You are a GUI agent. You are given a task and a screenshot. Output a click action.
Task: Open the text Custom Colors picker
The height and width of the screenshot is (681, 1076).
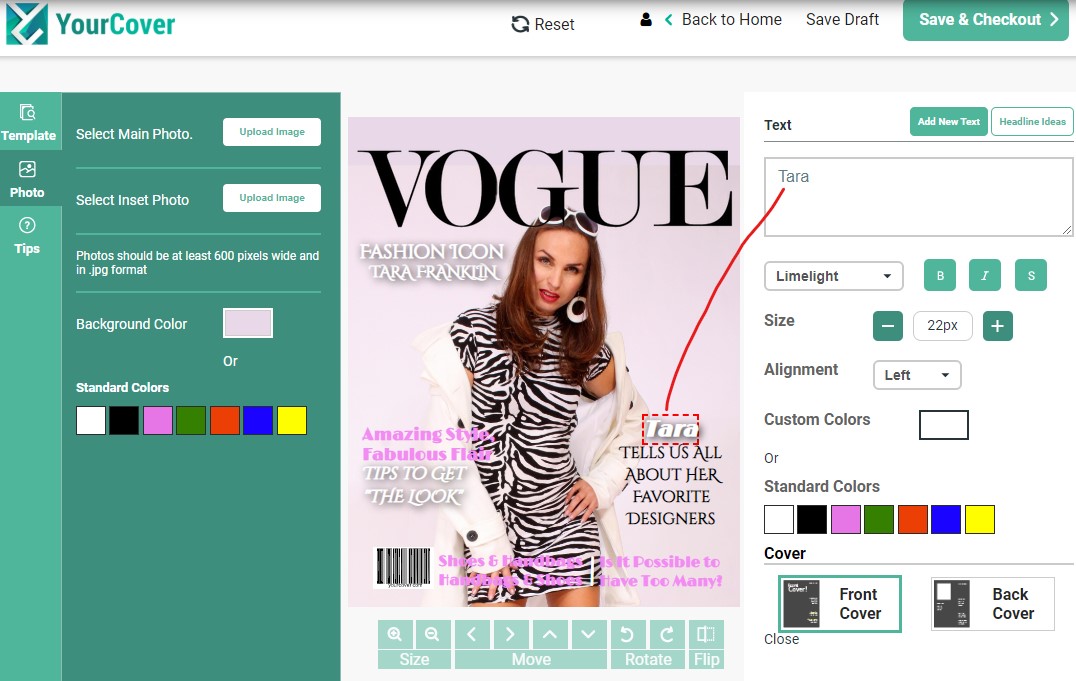pyautogui.click(x=944, y=425)
